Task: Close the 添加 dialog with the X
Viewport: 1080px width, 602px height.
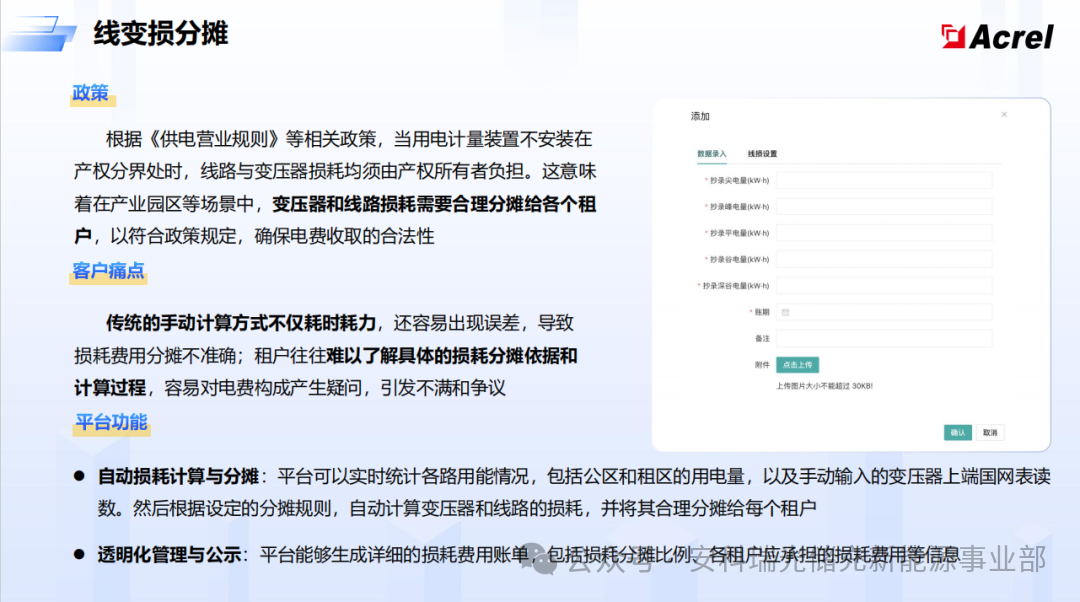Action: pos(1004,114)
